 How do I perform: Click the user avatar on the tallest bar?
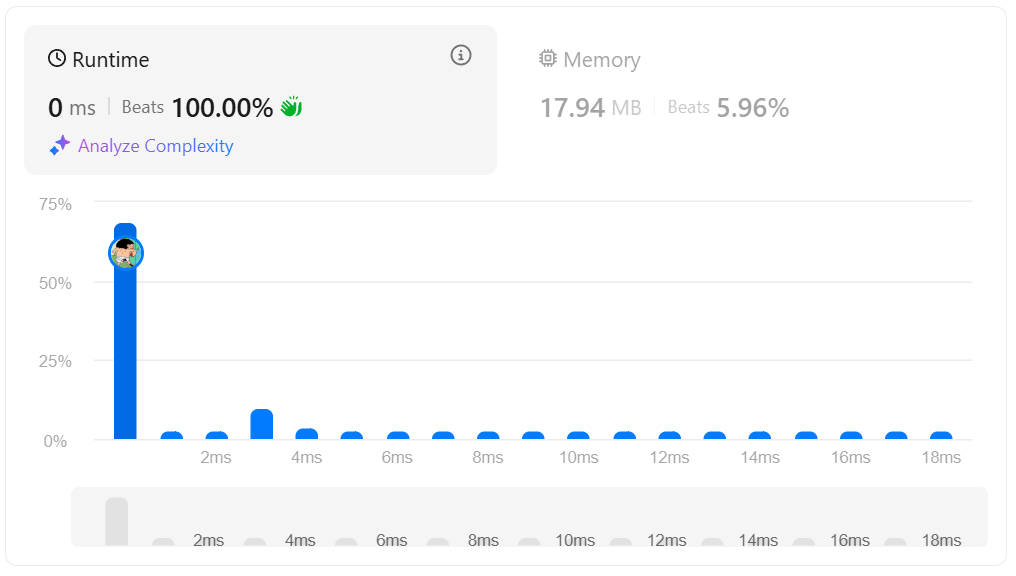(126, 253)
